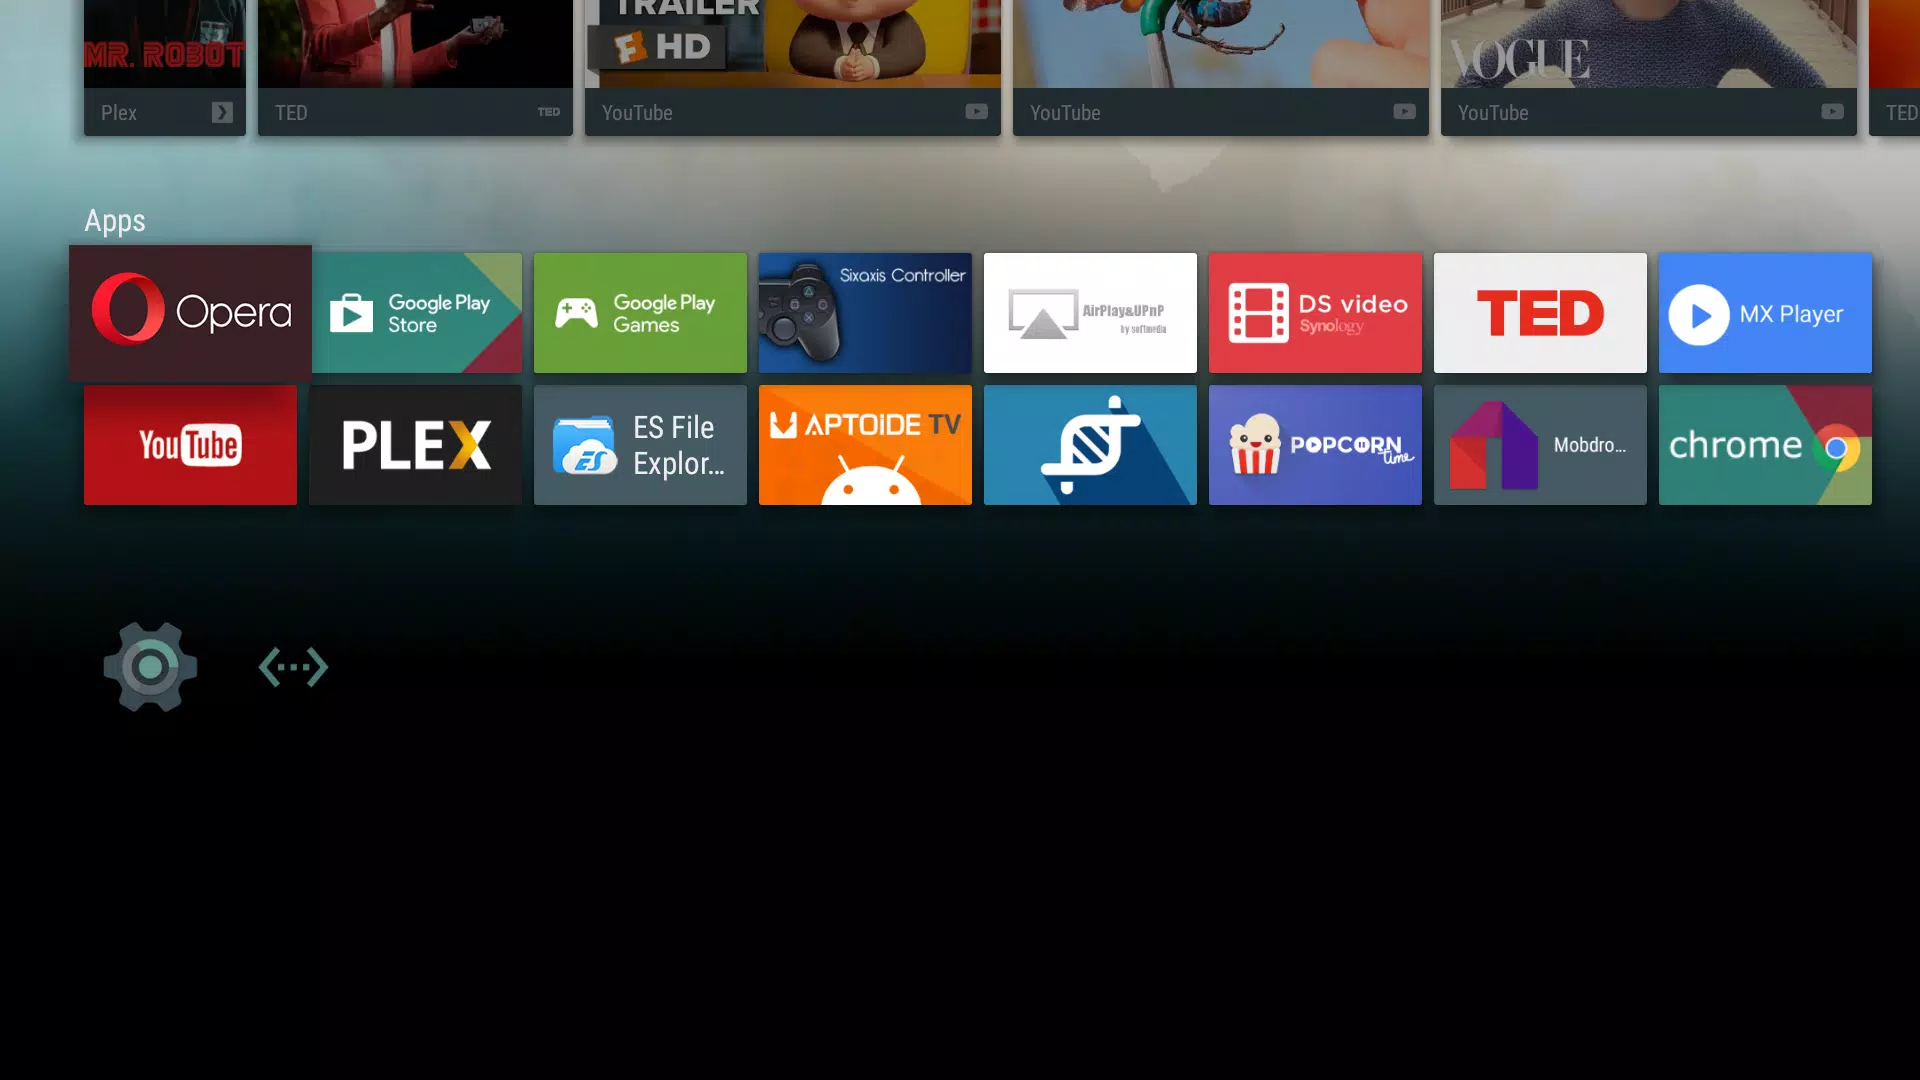This screenshot has width=1920, height=1080.
Task: Open Mobdro streaming app
Action: tap(1540, 444)
